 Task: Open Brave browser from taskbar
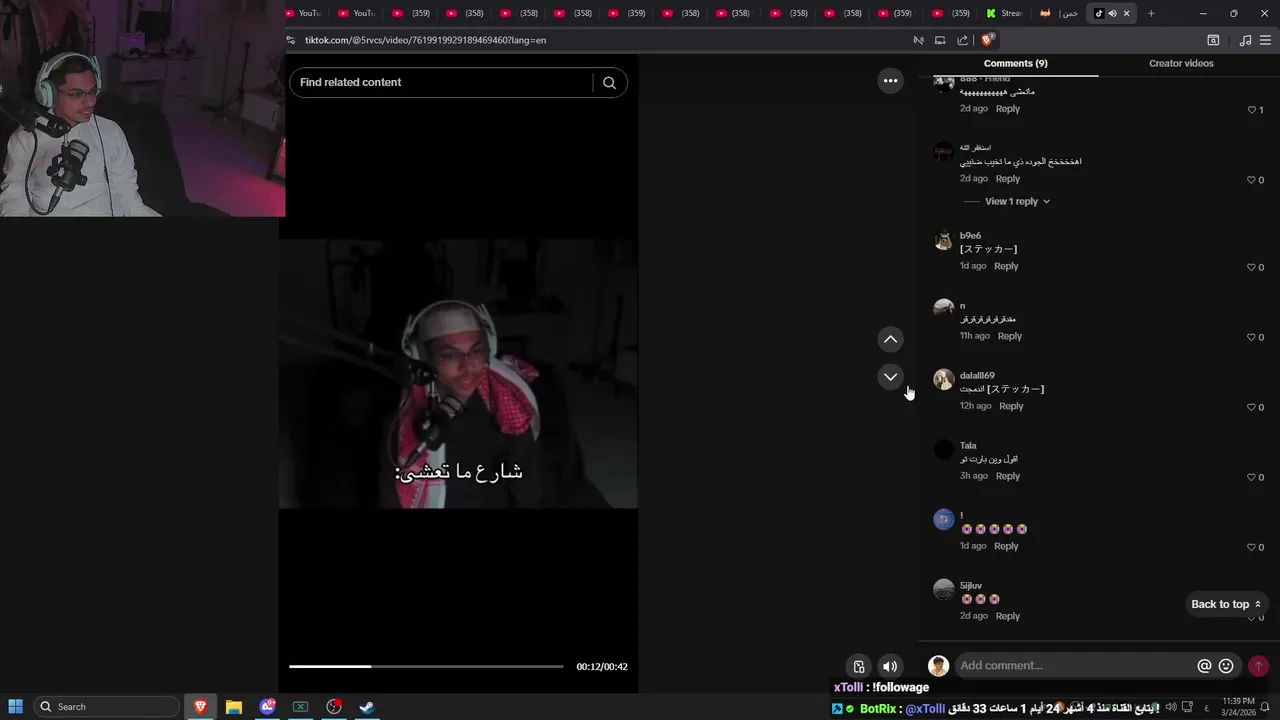[x=200, y=707]
